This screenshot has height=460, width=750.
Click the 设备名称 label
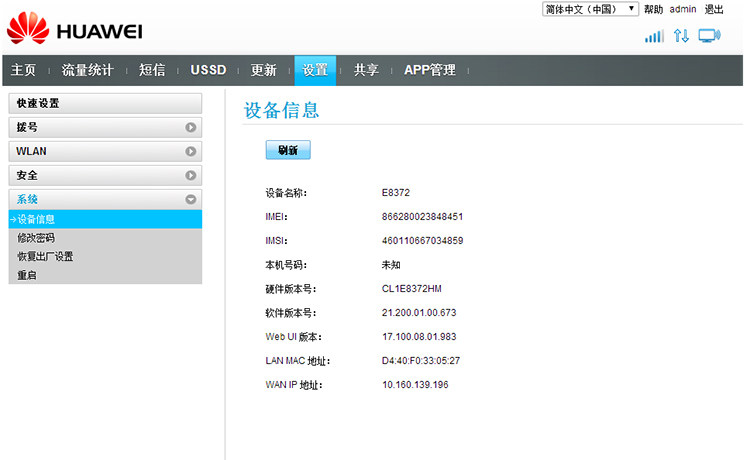click(286, 193)
